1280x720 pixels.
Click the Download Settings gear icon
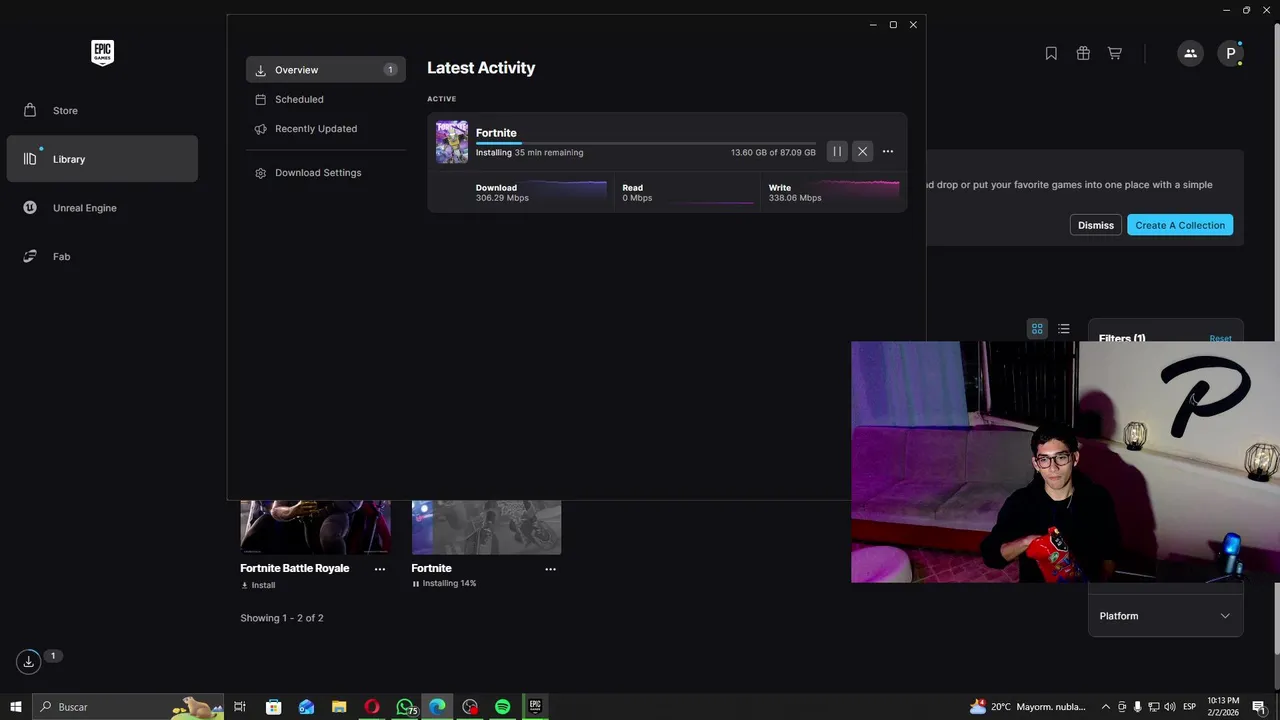pos(261,173)
